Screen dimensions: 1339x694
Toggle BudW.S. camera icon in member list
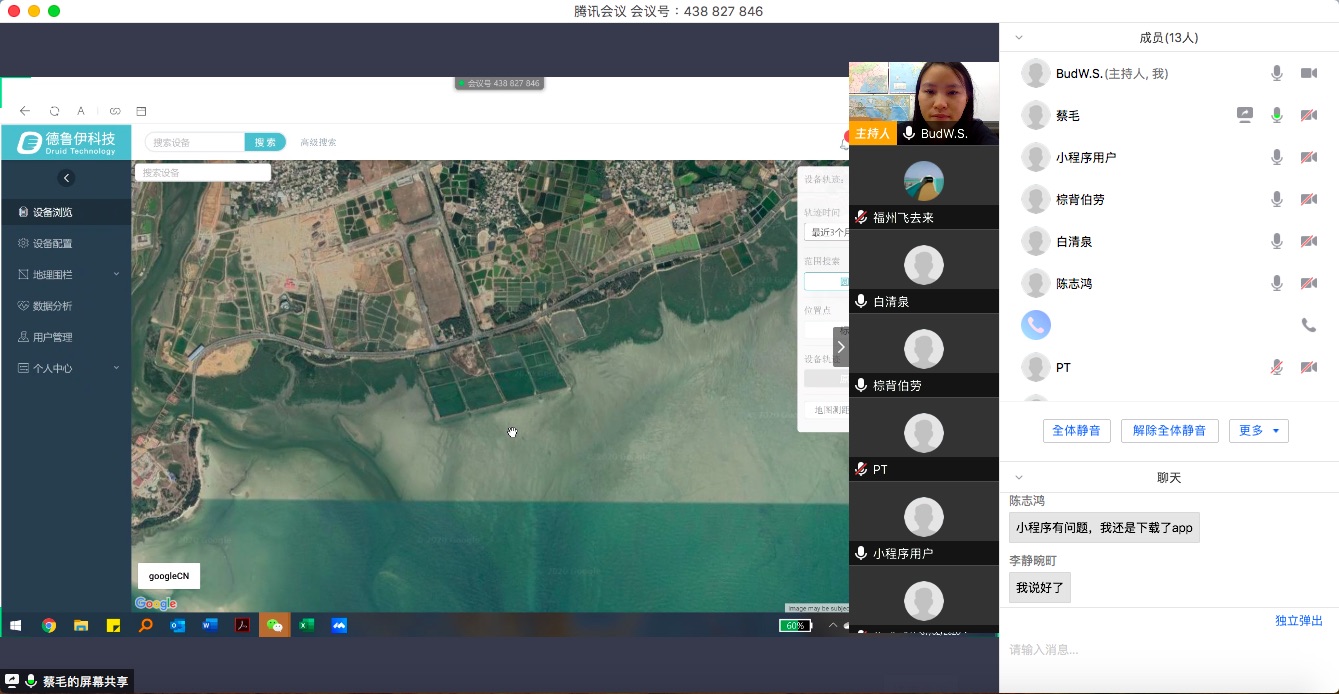point(1308,73)
